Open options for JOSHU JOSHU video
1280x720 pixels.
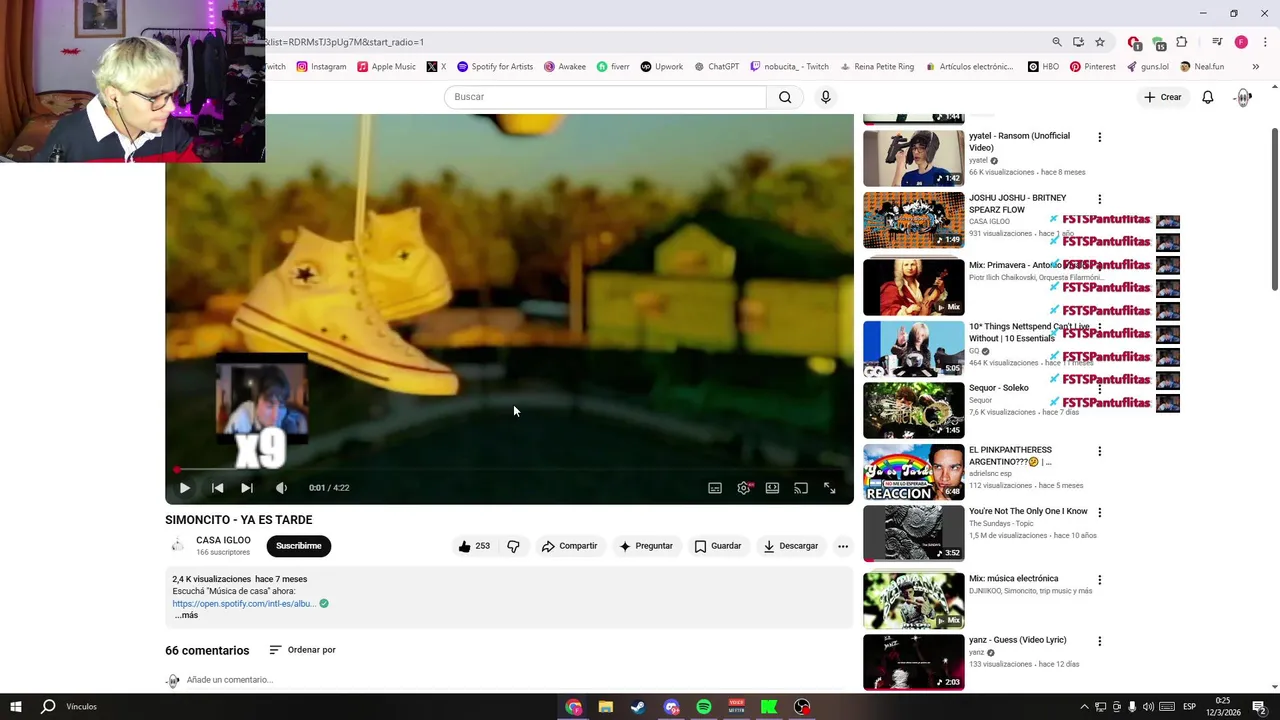click(x=1099, y=199)
